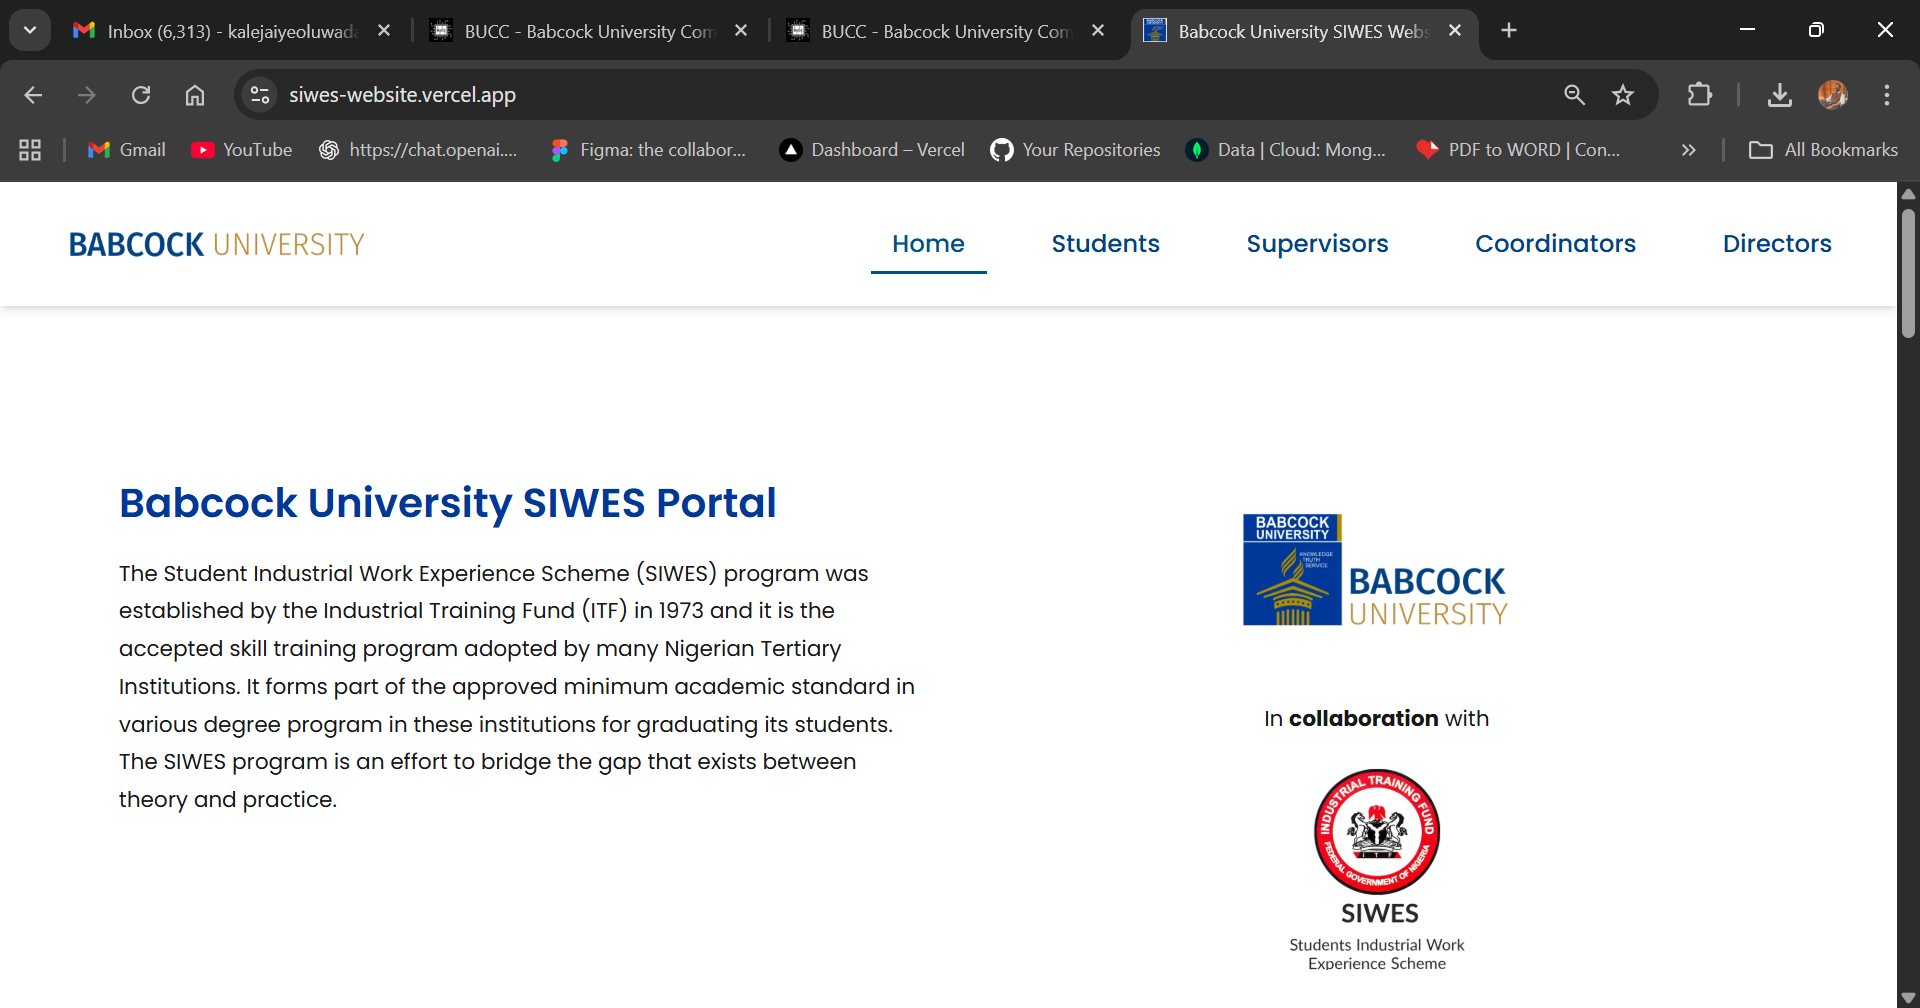
Task: Open the browser three-dot menu
Action: pos(1887,95)
